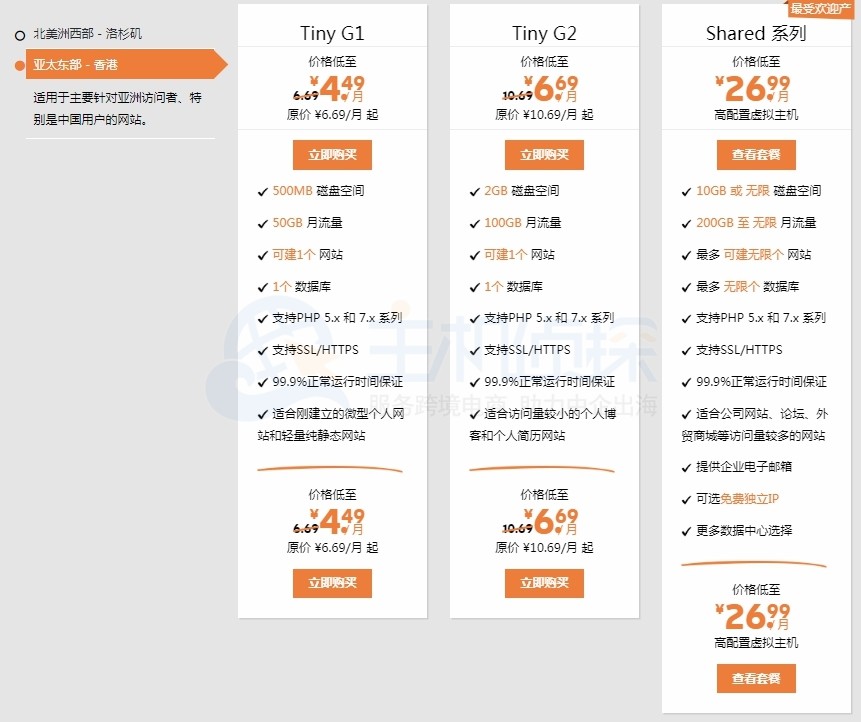Click the checkmark beside 10GB 或 无限 磁盘空间

[x=684, y=192]
